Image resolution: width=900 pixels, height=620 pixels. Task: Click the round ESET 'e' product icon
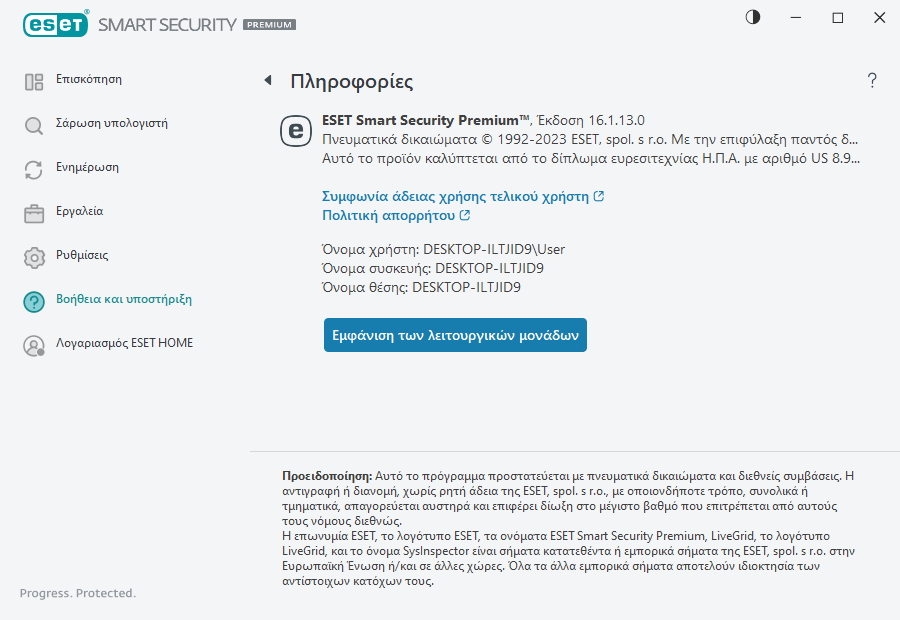294,130
